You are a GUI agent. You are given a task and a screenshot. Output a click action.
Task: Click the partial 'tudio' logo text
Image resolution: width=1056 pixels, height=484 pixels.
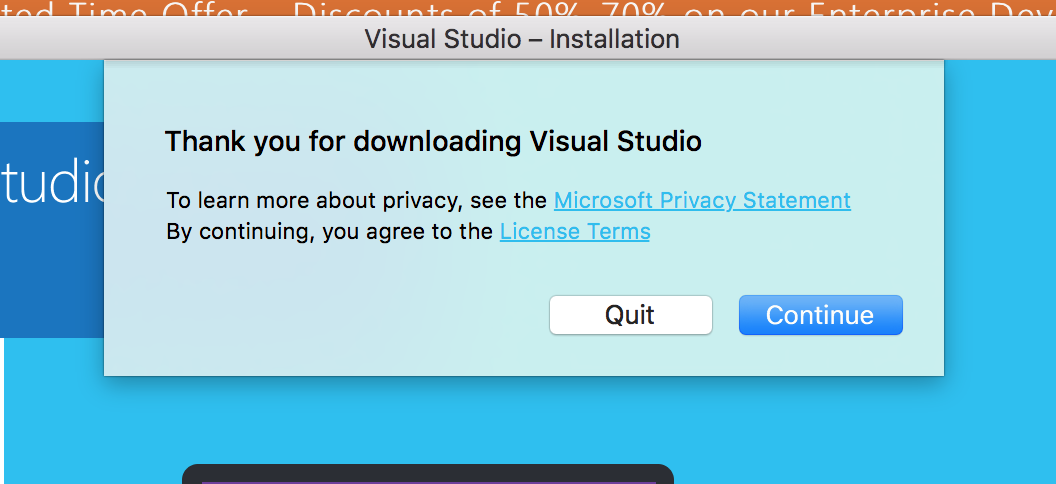[52, 183]
